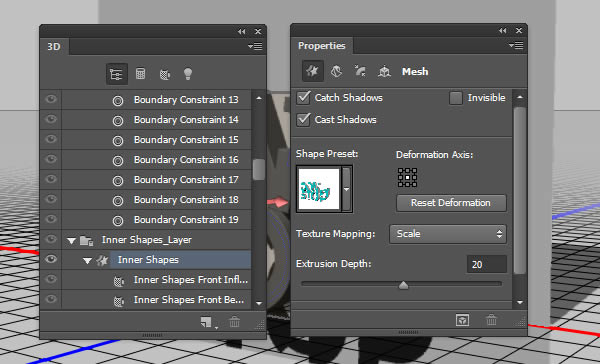Click Reset Deformation button
Screen dimensions: 600x364
[x=451, y=203]
